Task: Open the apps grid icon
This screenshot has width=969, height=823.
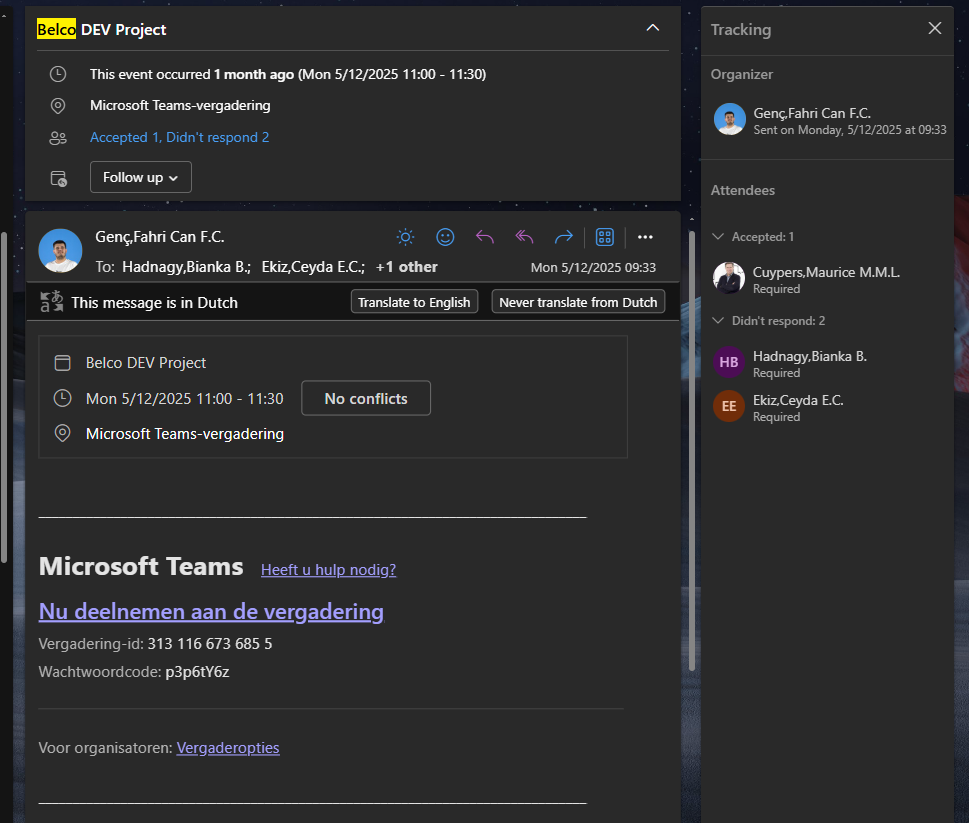Action: coord(604,237)
